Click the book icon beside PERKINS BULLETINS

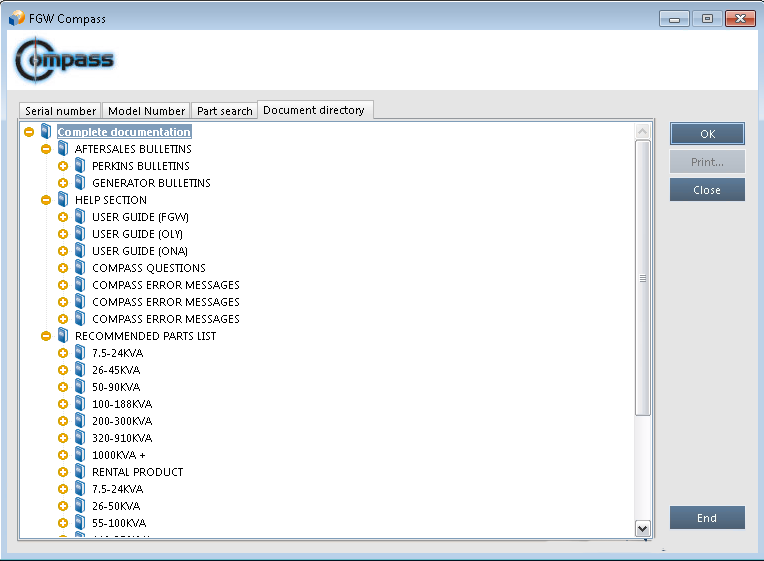point(80,166)
